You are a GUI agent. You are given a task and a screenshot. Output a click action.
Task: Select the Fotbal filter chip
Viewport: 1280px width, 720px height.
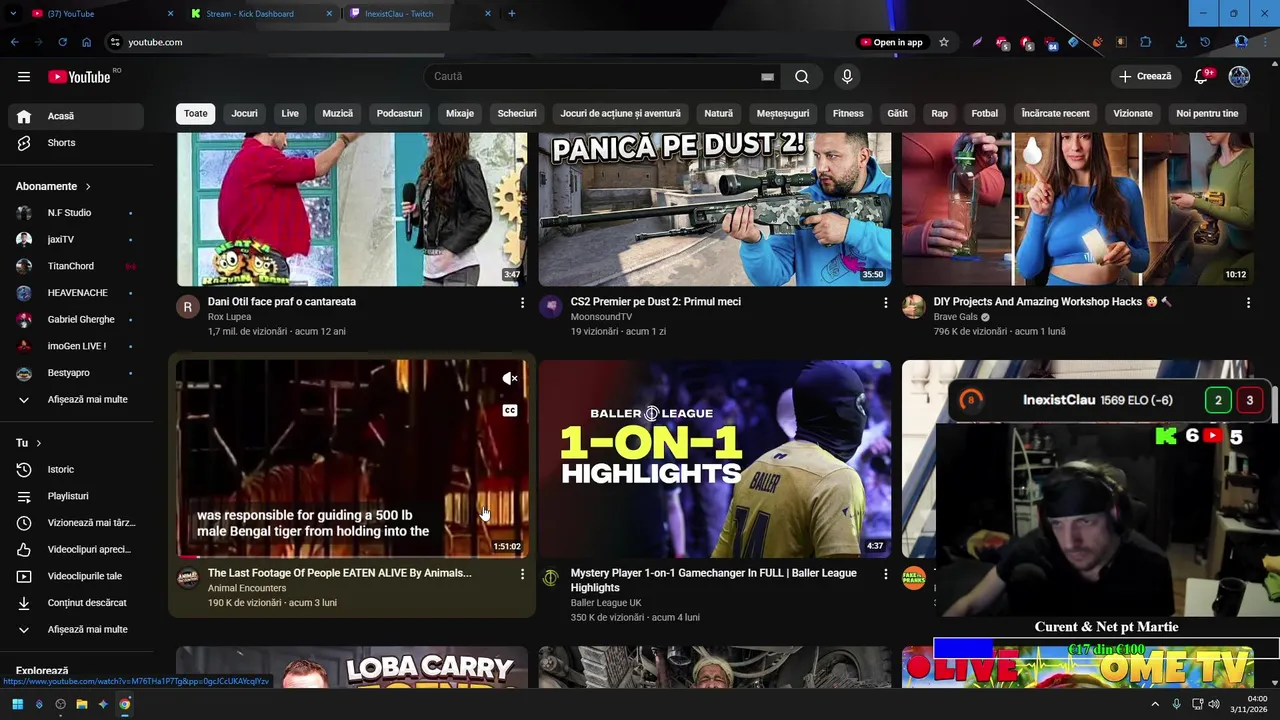coord(985,114)
